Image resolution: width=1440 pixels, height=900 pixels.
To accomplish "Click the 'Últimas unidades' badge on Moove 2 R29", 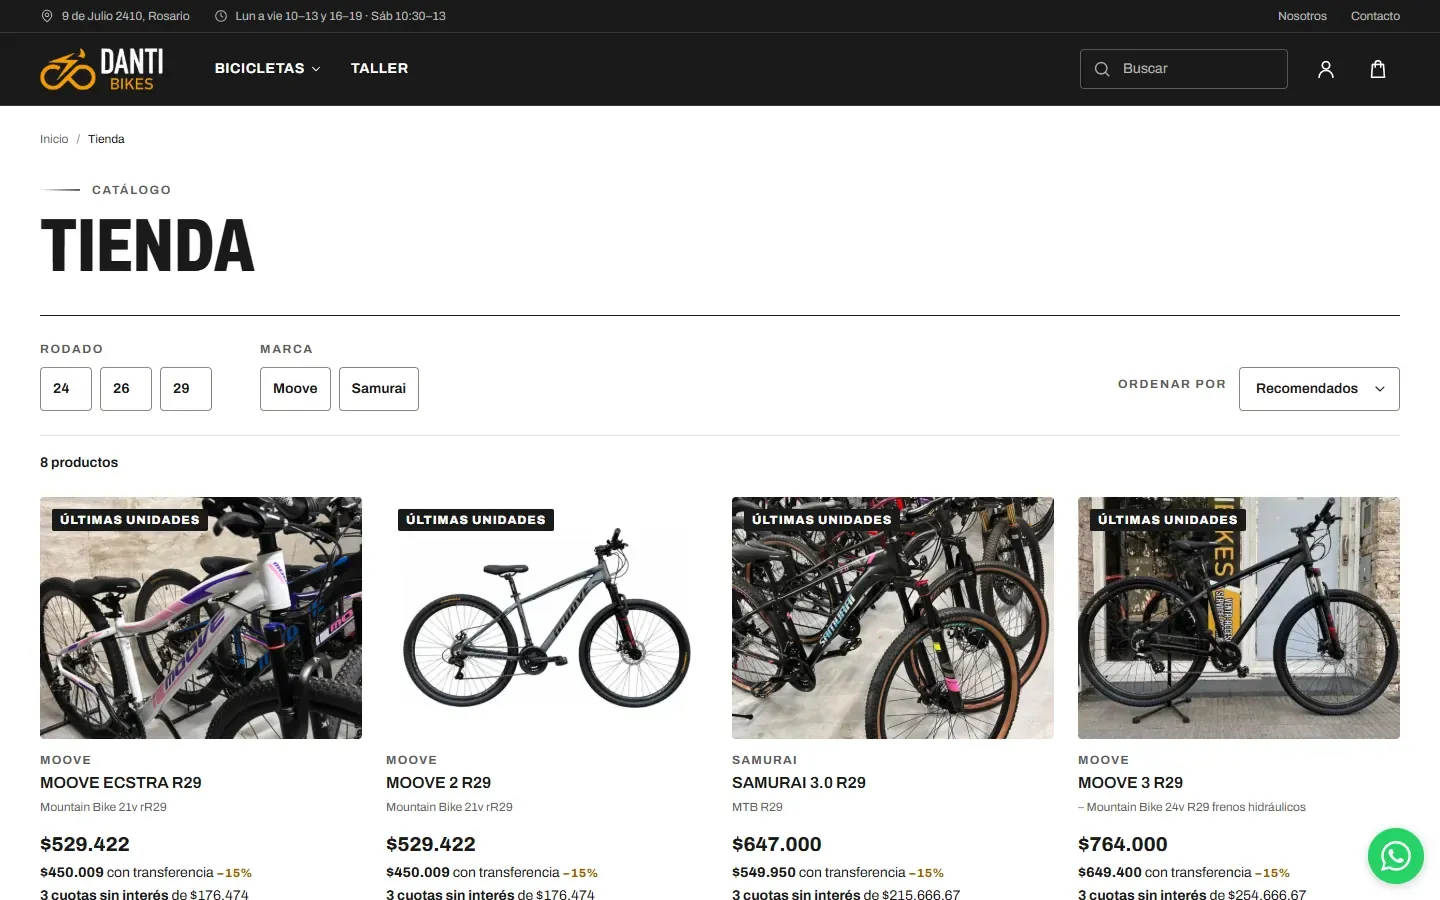I will 476,520.
